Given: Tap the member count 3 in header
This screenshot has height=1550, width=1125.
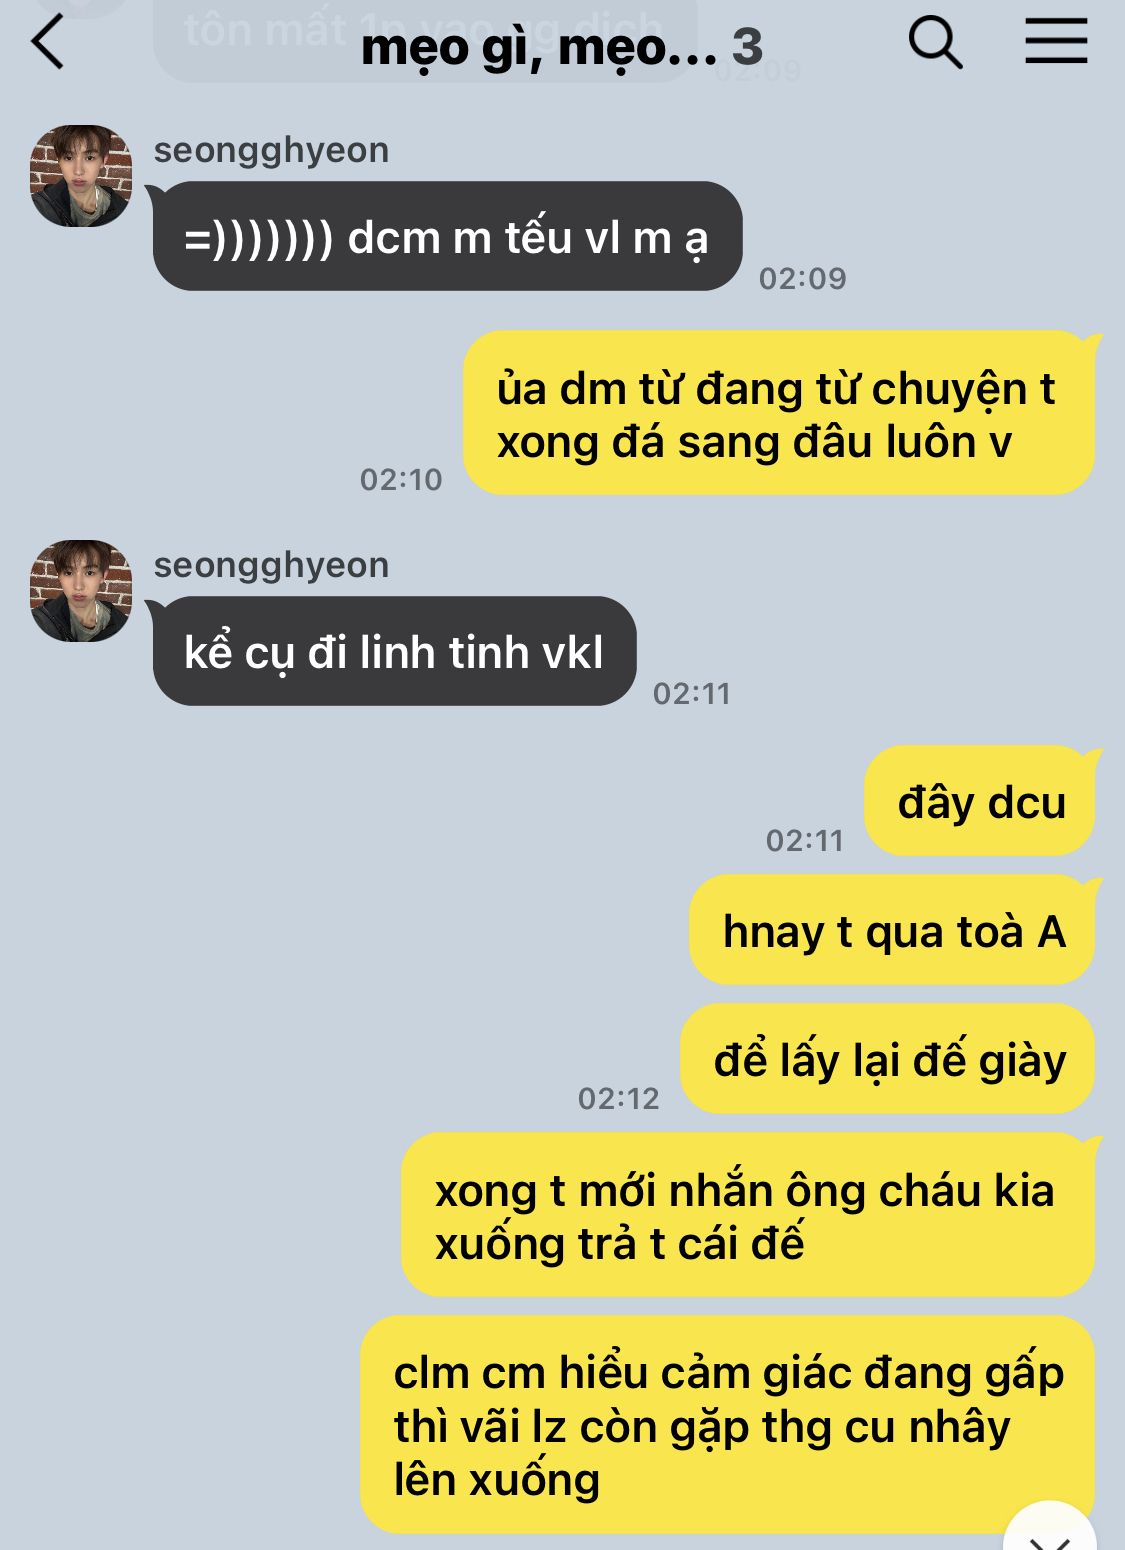Looking at the screenshot, I should pyautogui.click(x=747, y=47).
